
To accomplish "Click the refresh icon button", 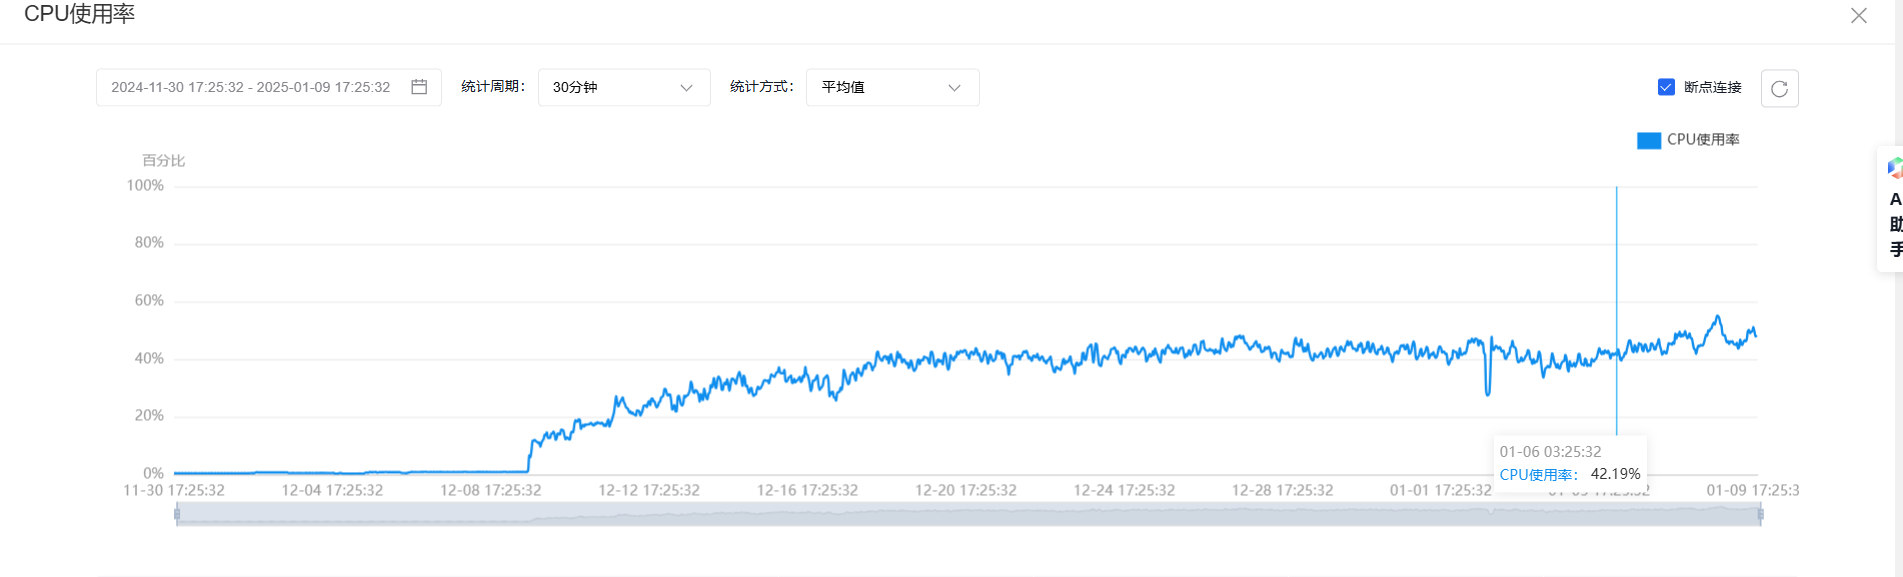I will click(x=1779, y=88).
